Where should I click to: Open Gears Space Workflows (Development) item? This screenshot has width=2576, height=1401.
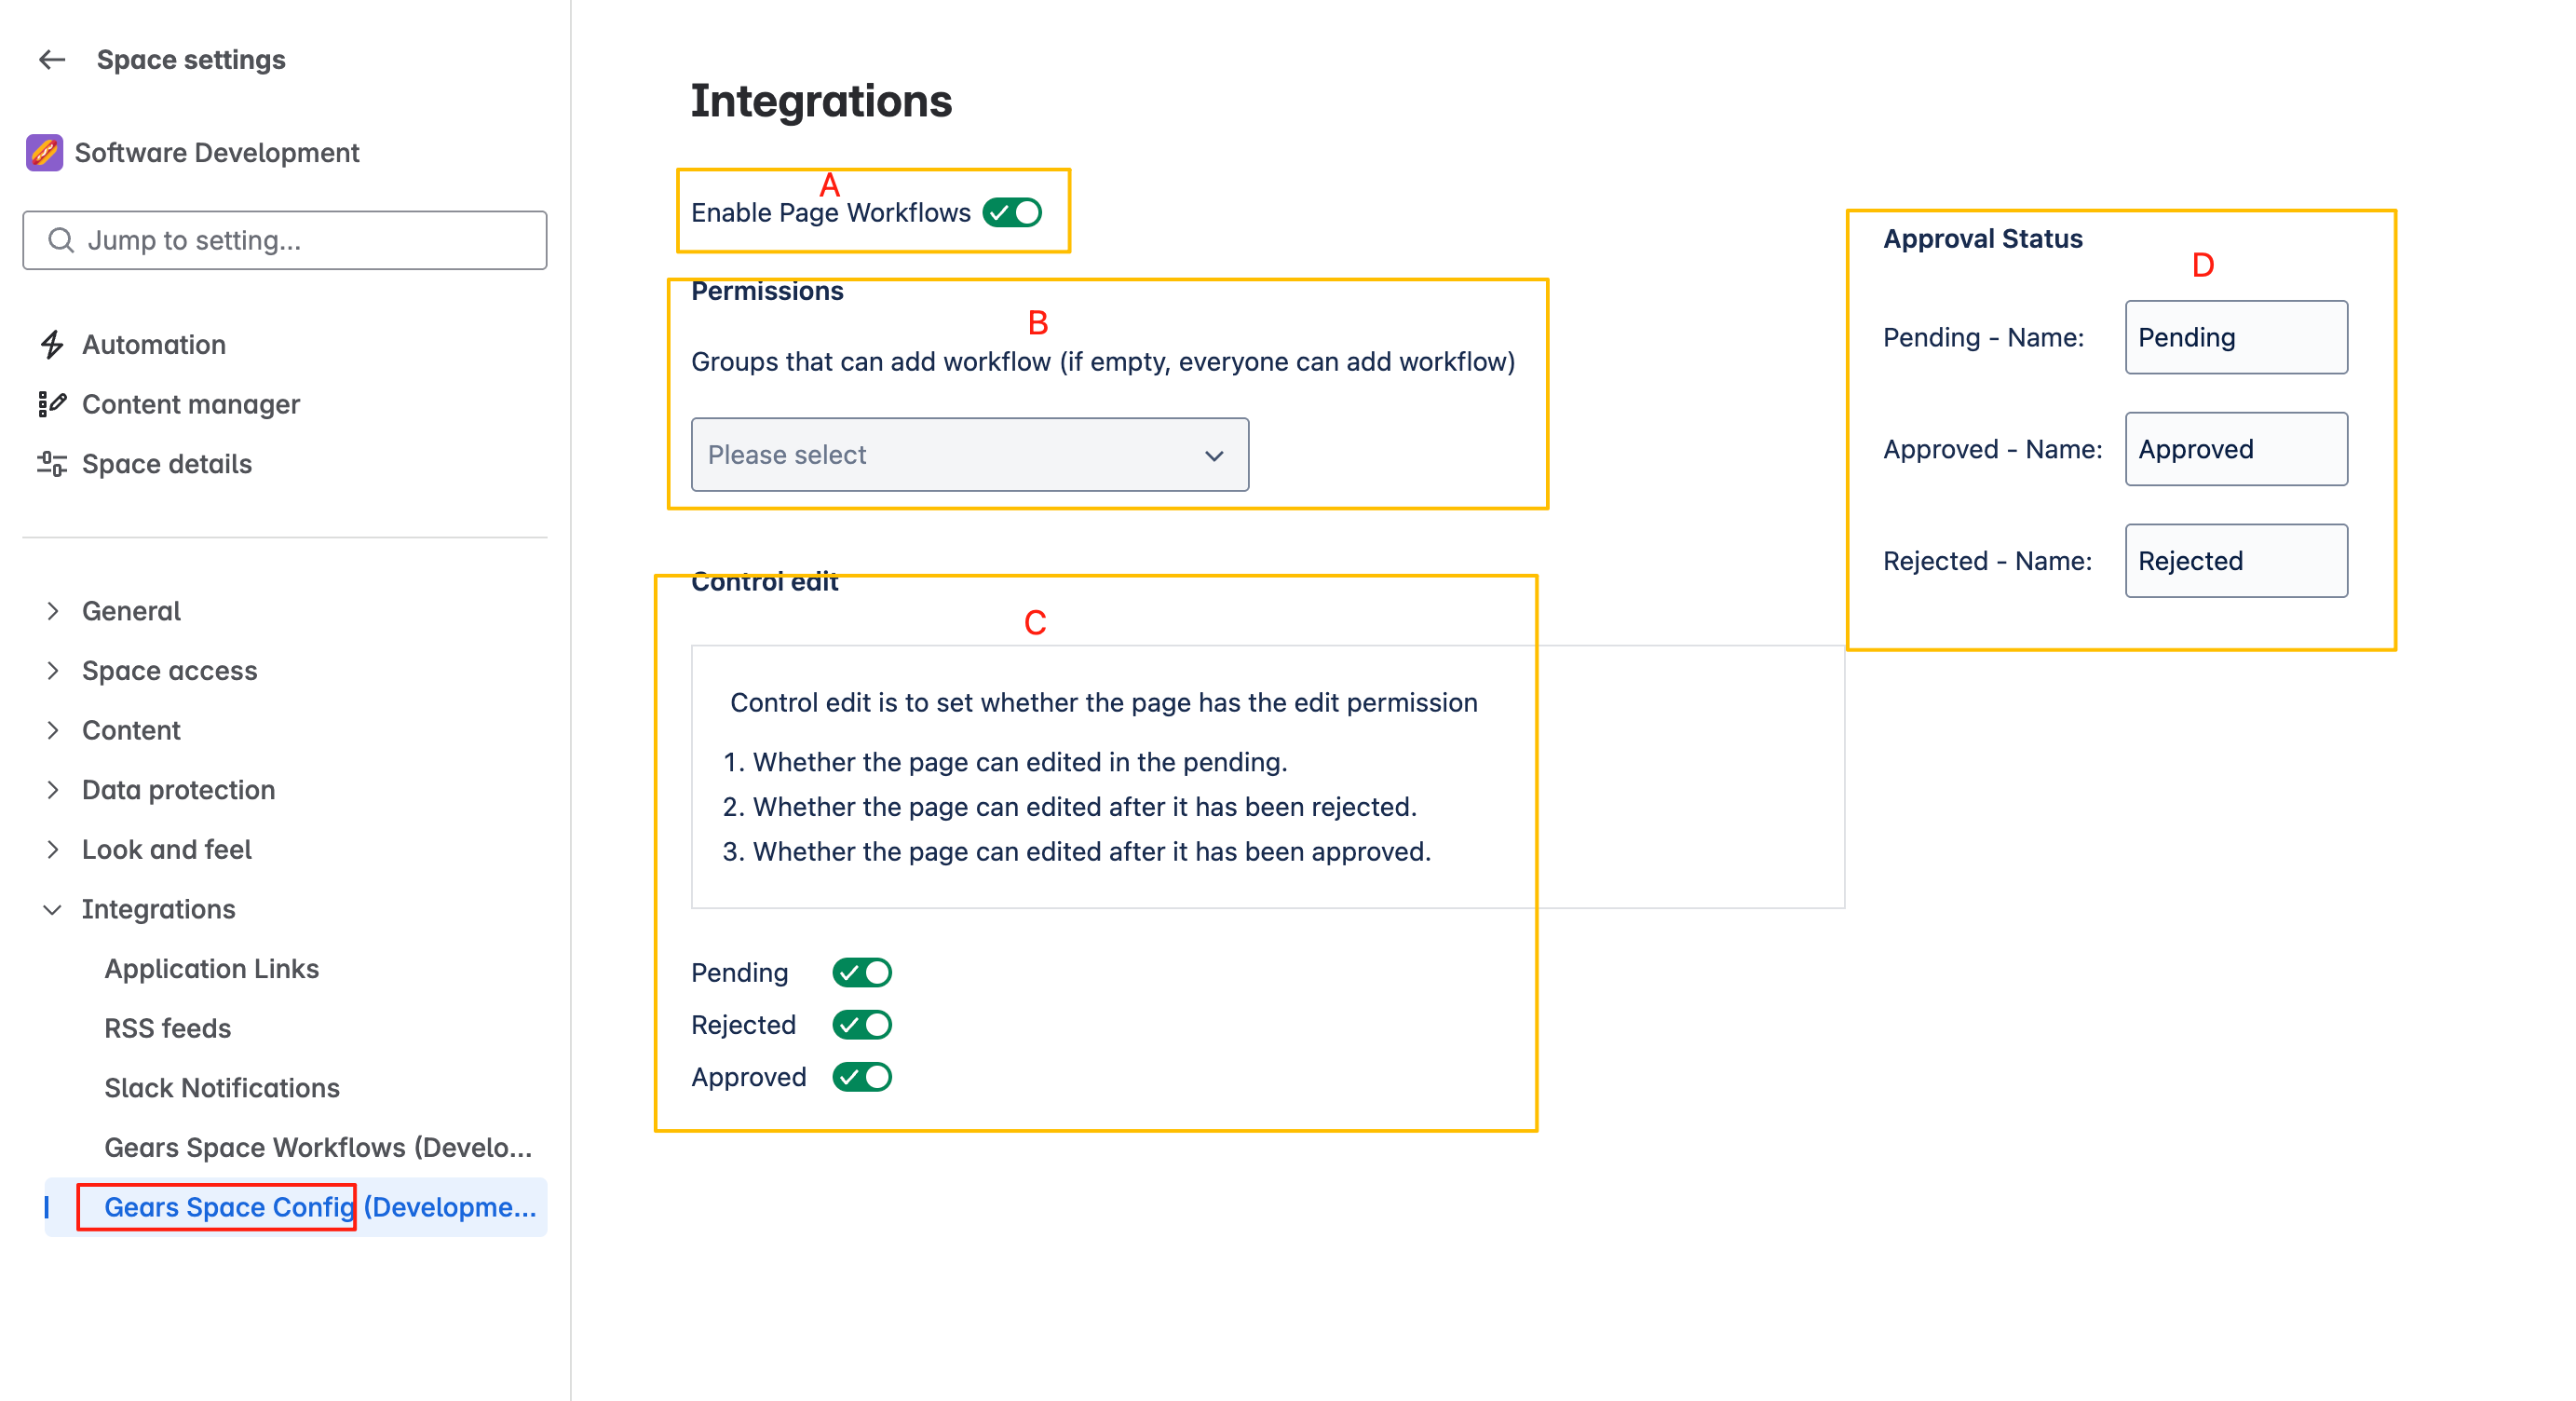click(x=318, y=1148)
